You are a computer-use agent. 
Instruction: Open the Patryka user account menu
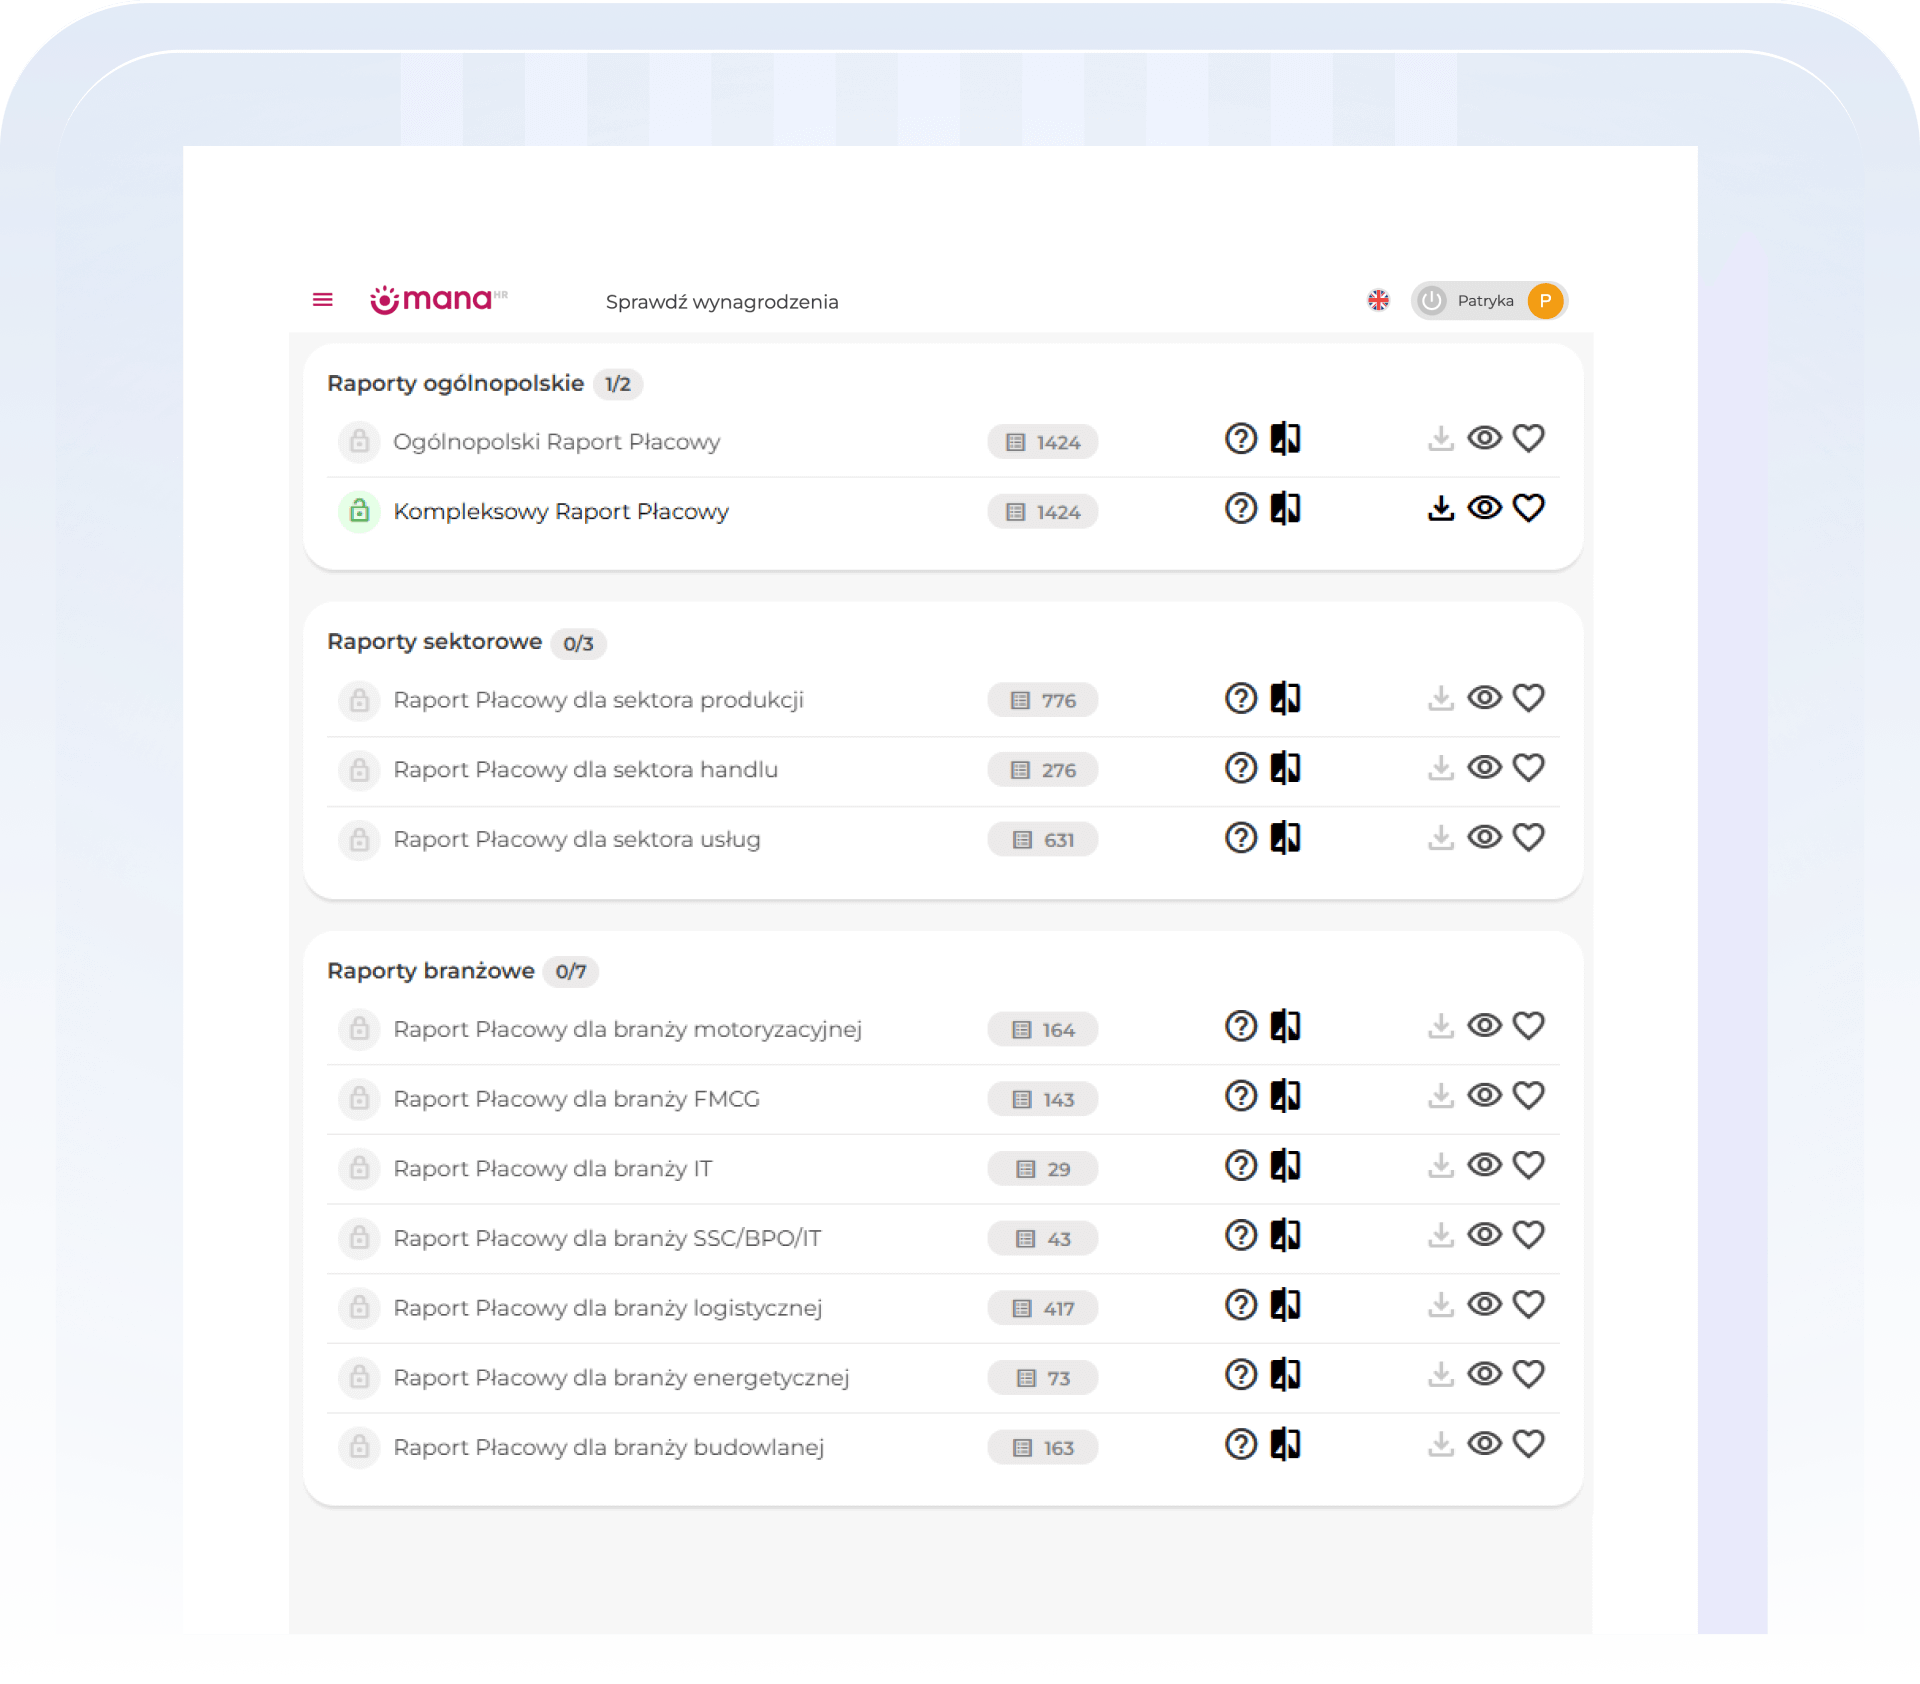[1486, 301]
